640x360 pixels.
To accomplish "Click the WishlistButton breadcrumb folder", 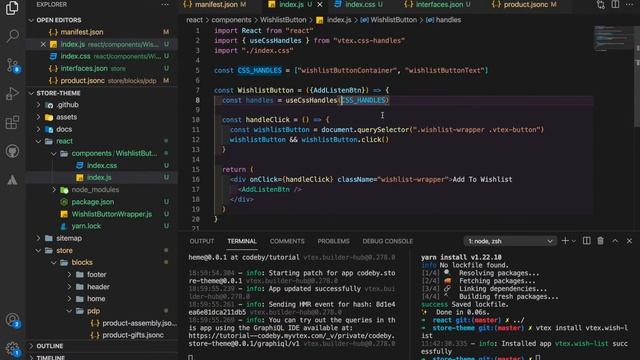I will click(x=283, y=20).
